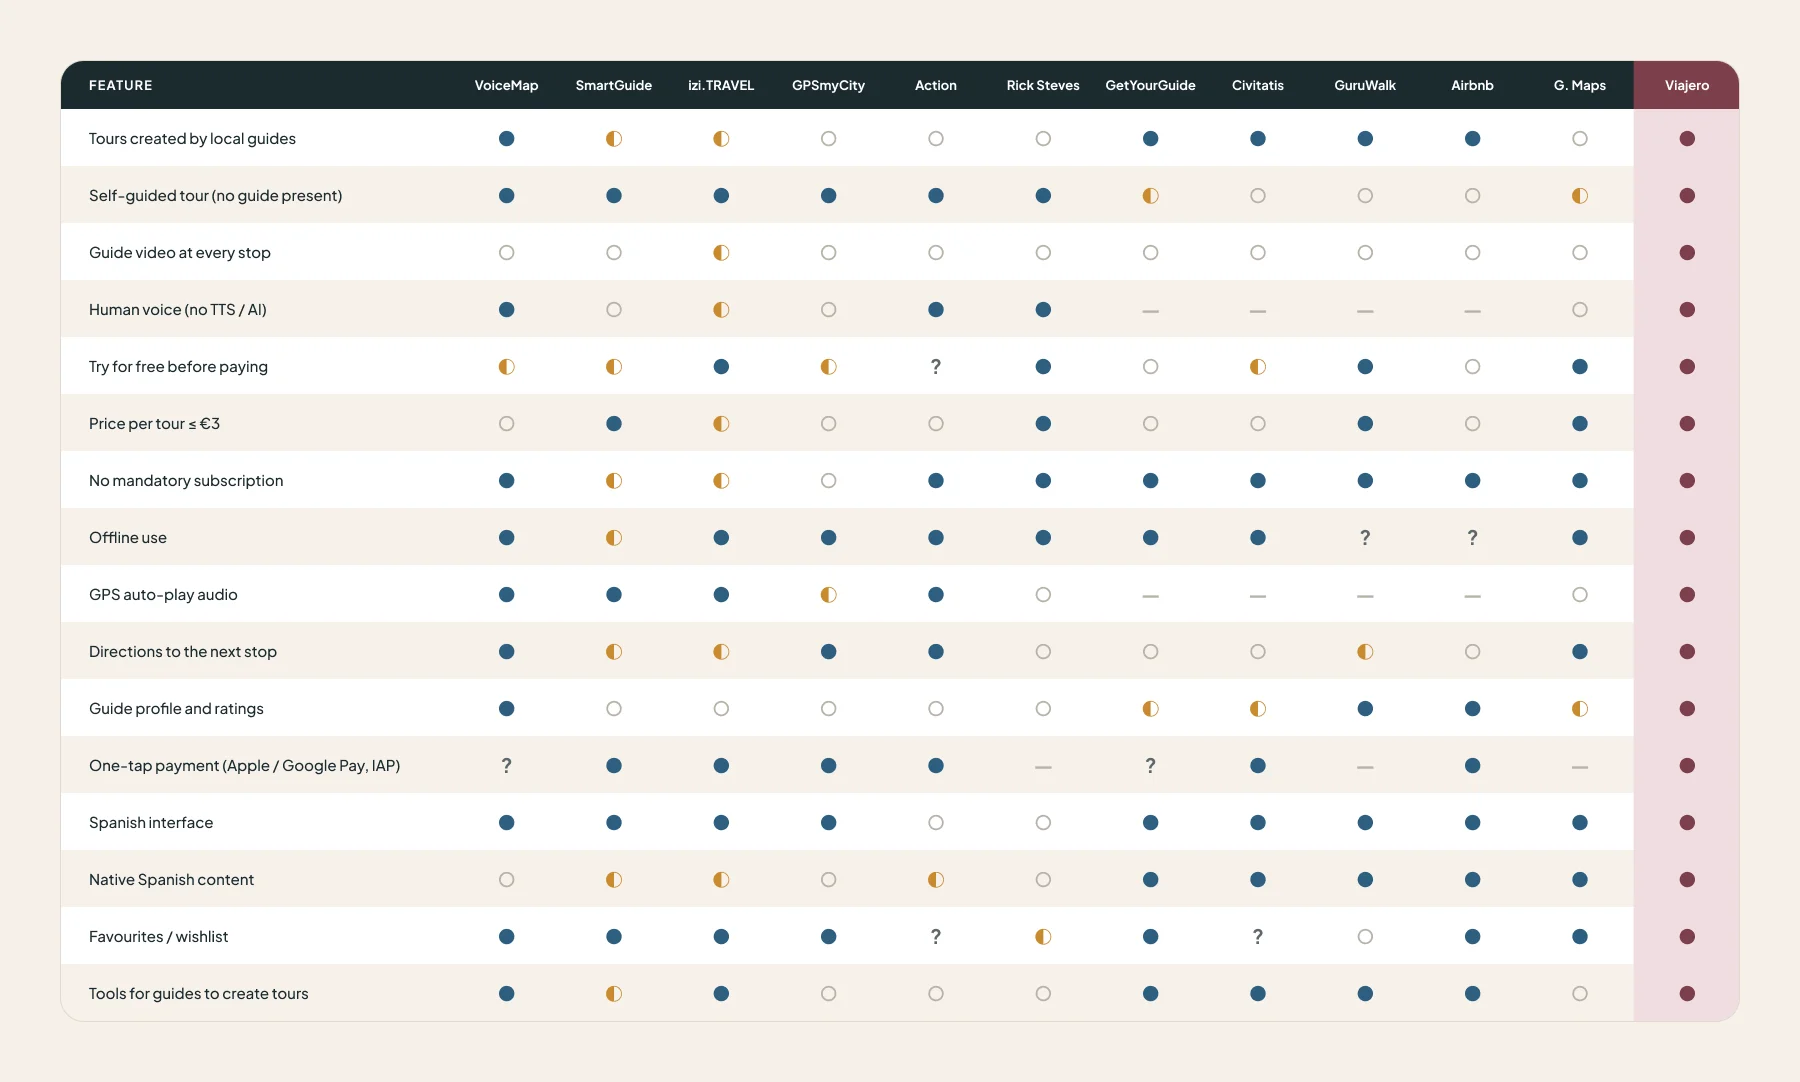Screen dimensions: 1800x1082
Task: Click GetYourGuide dash in Human voice row
Action: tap(1151, 311)
